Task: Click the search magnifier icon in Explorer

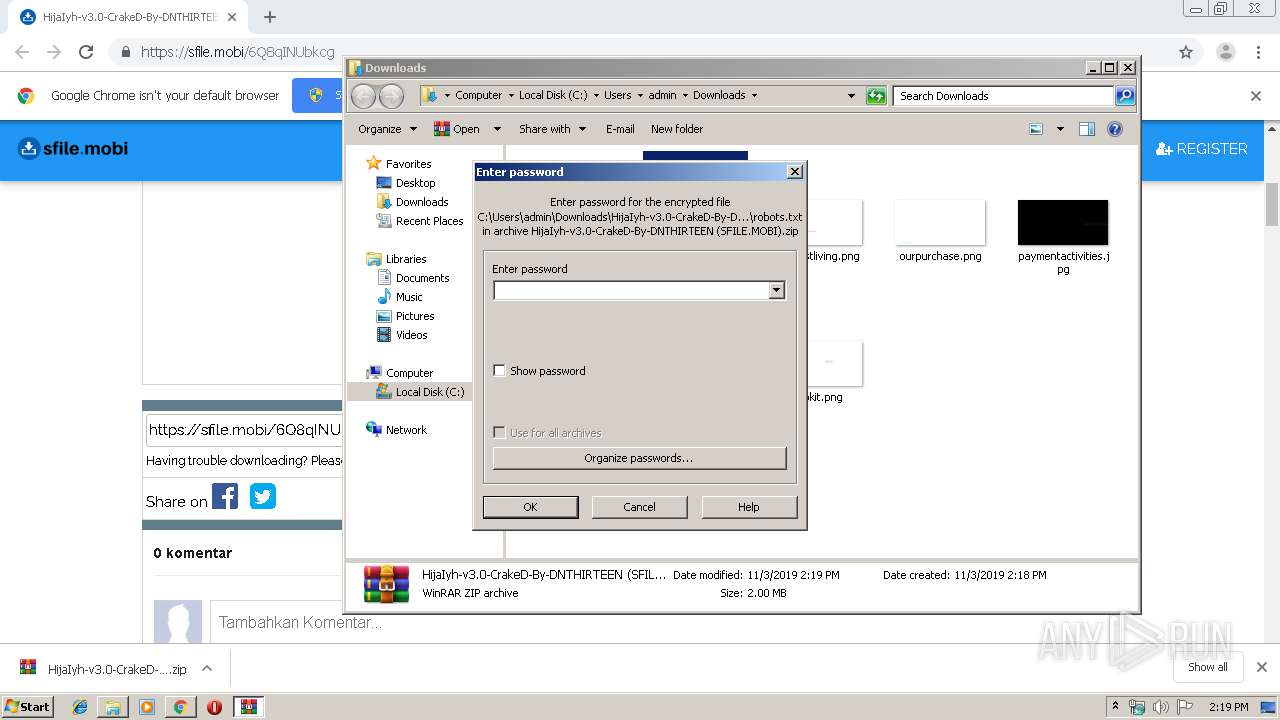Action: (x=1125, y=96)
